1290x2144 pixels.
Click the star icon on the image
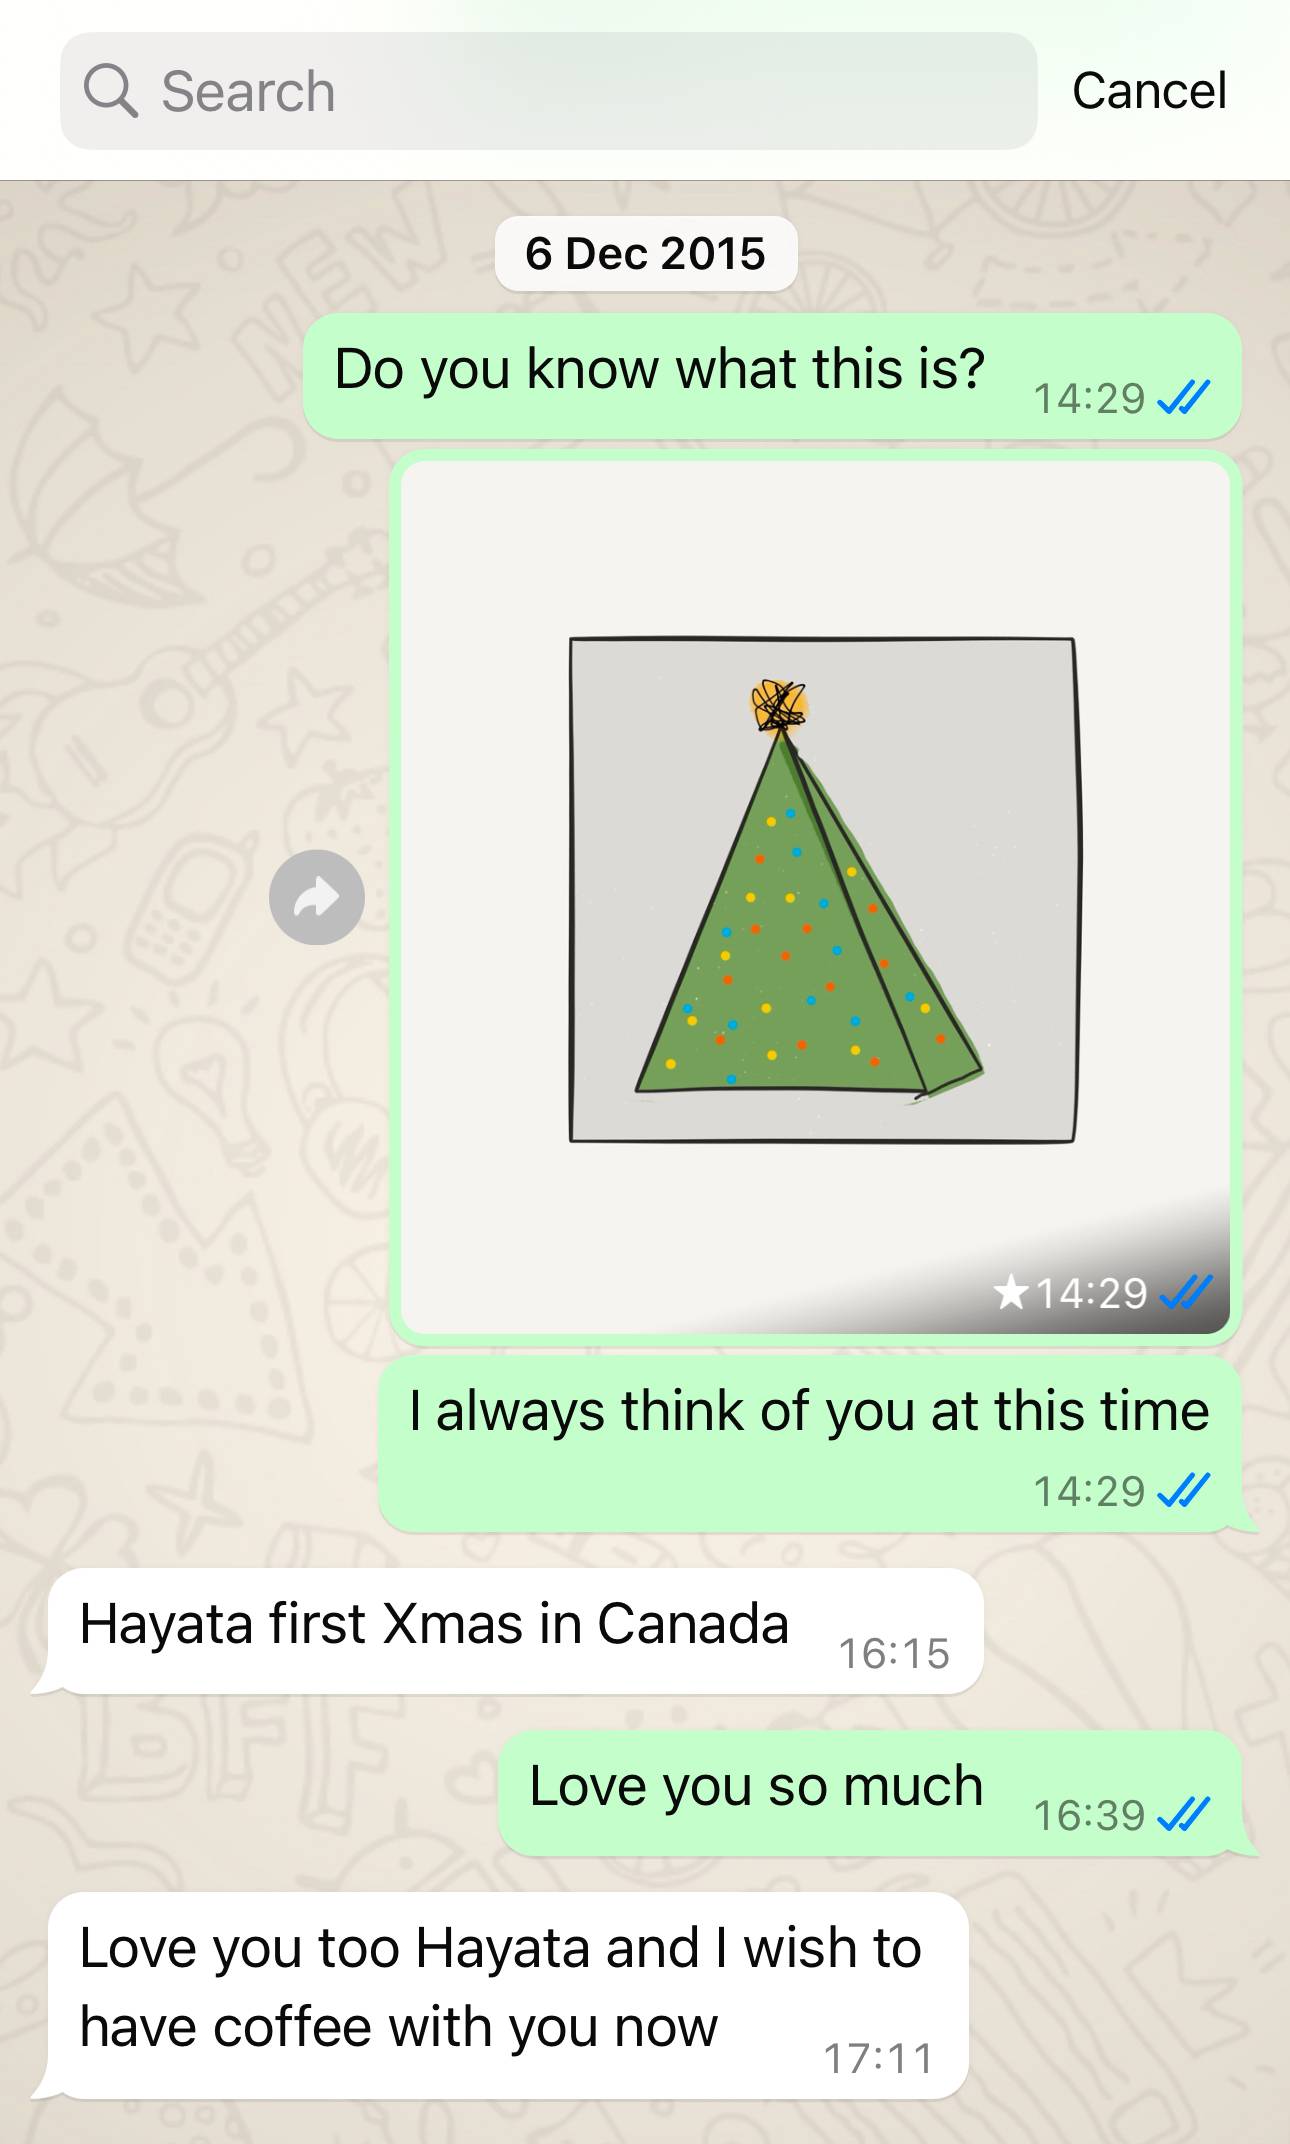pyautogui.click(x=1011, y=1291)
